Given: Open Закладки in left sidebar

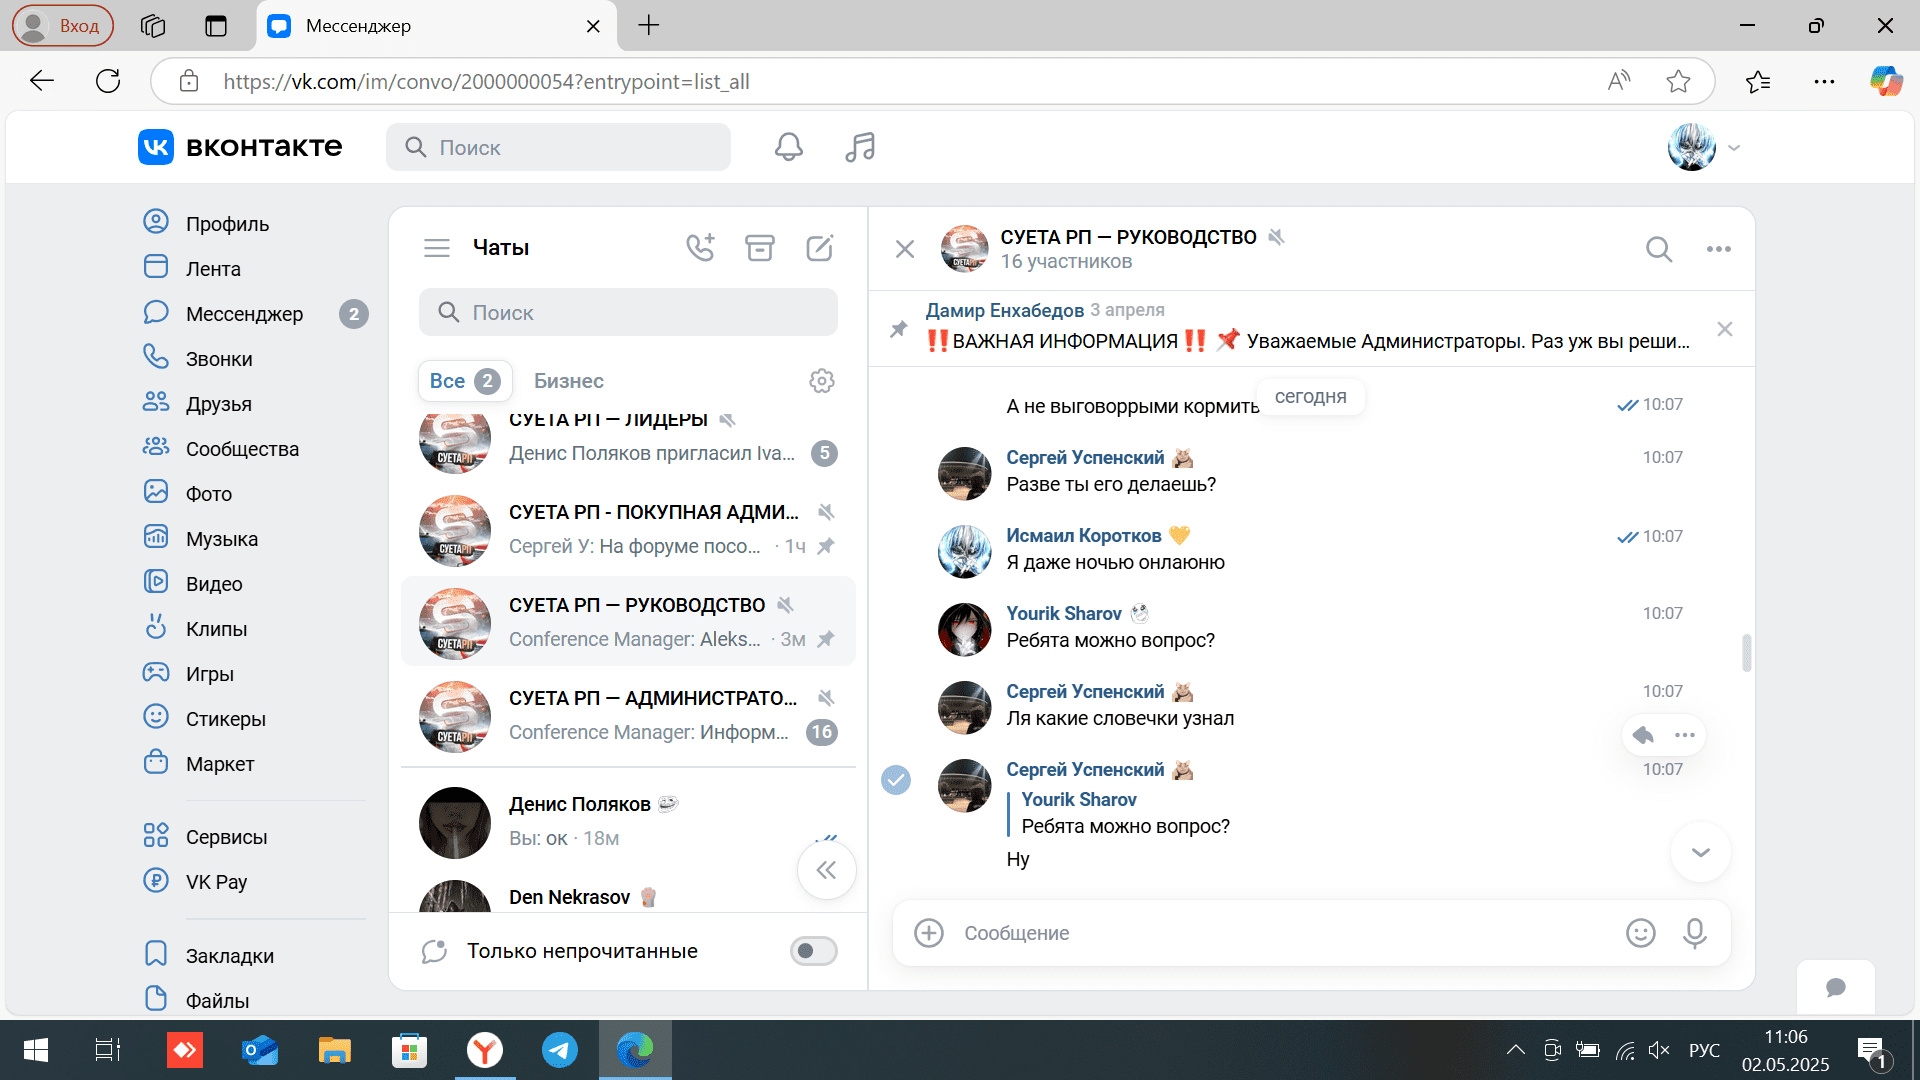Looking at the screenshot, I should pyautogui.click(x=229, y=956).
